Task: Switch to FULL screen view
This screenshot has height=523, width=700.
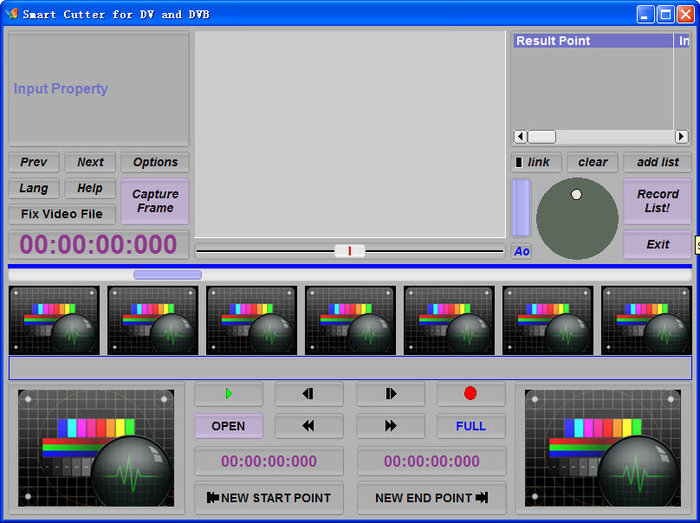Action: [x=471, y=426]
